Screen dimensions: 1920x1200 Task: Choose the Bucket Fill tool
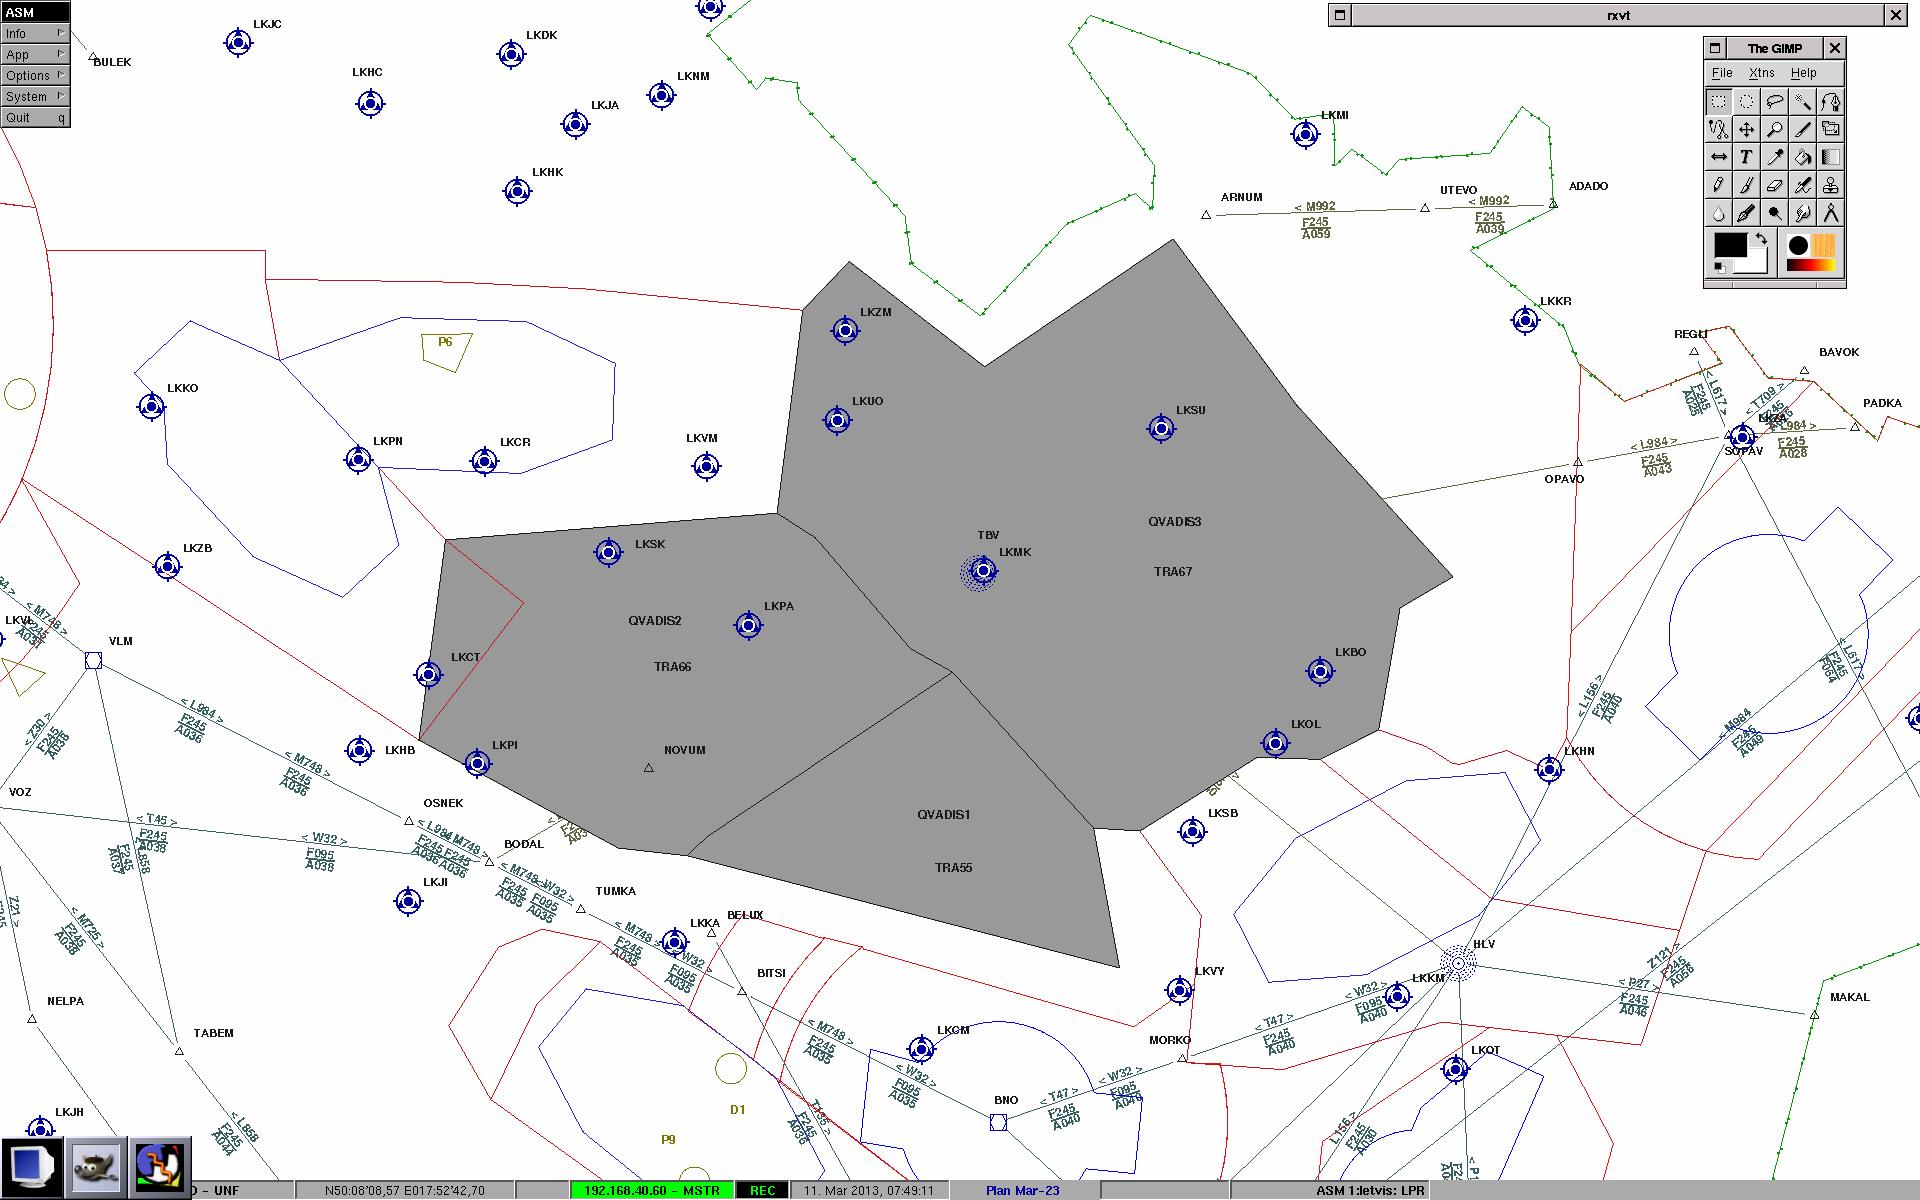(1802, 157)
